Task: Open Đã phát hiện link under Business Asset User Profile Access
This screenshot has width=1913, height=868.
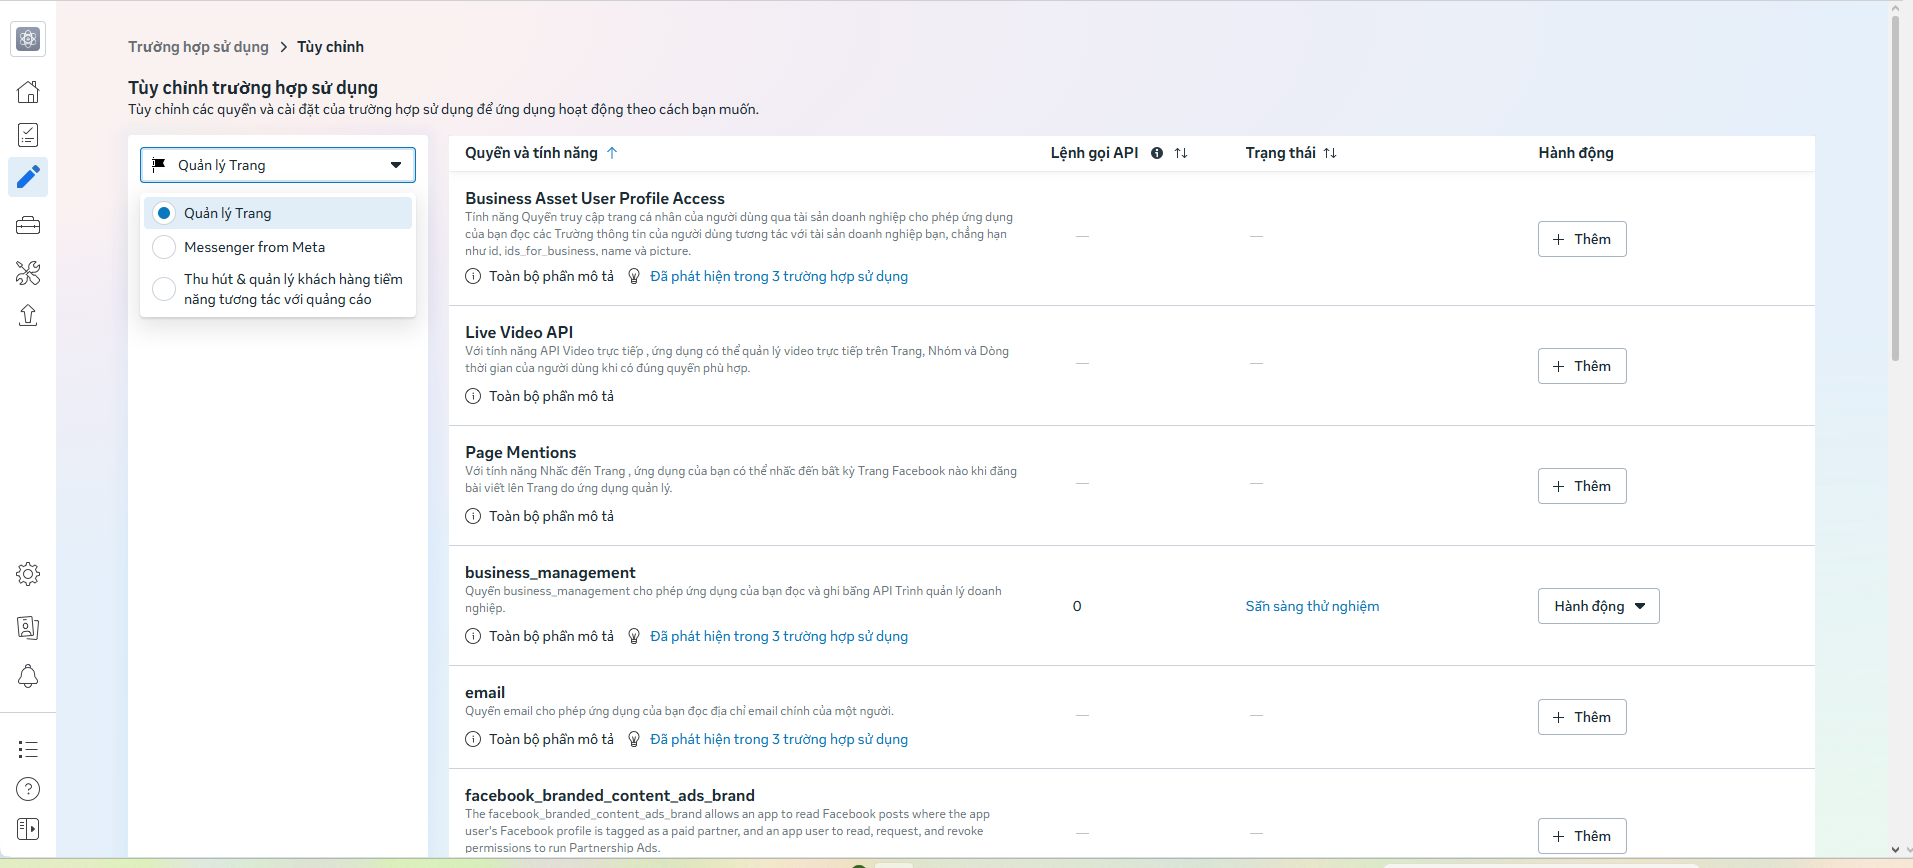Action: click(779, 276)
